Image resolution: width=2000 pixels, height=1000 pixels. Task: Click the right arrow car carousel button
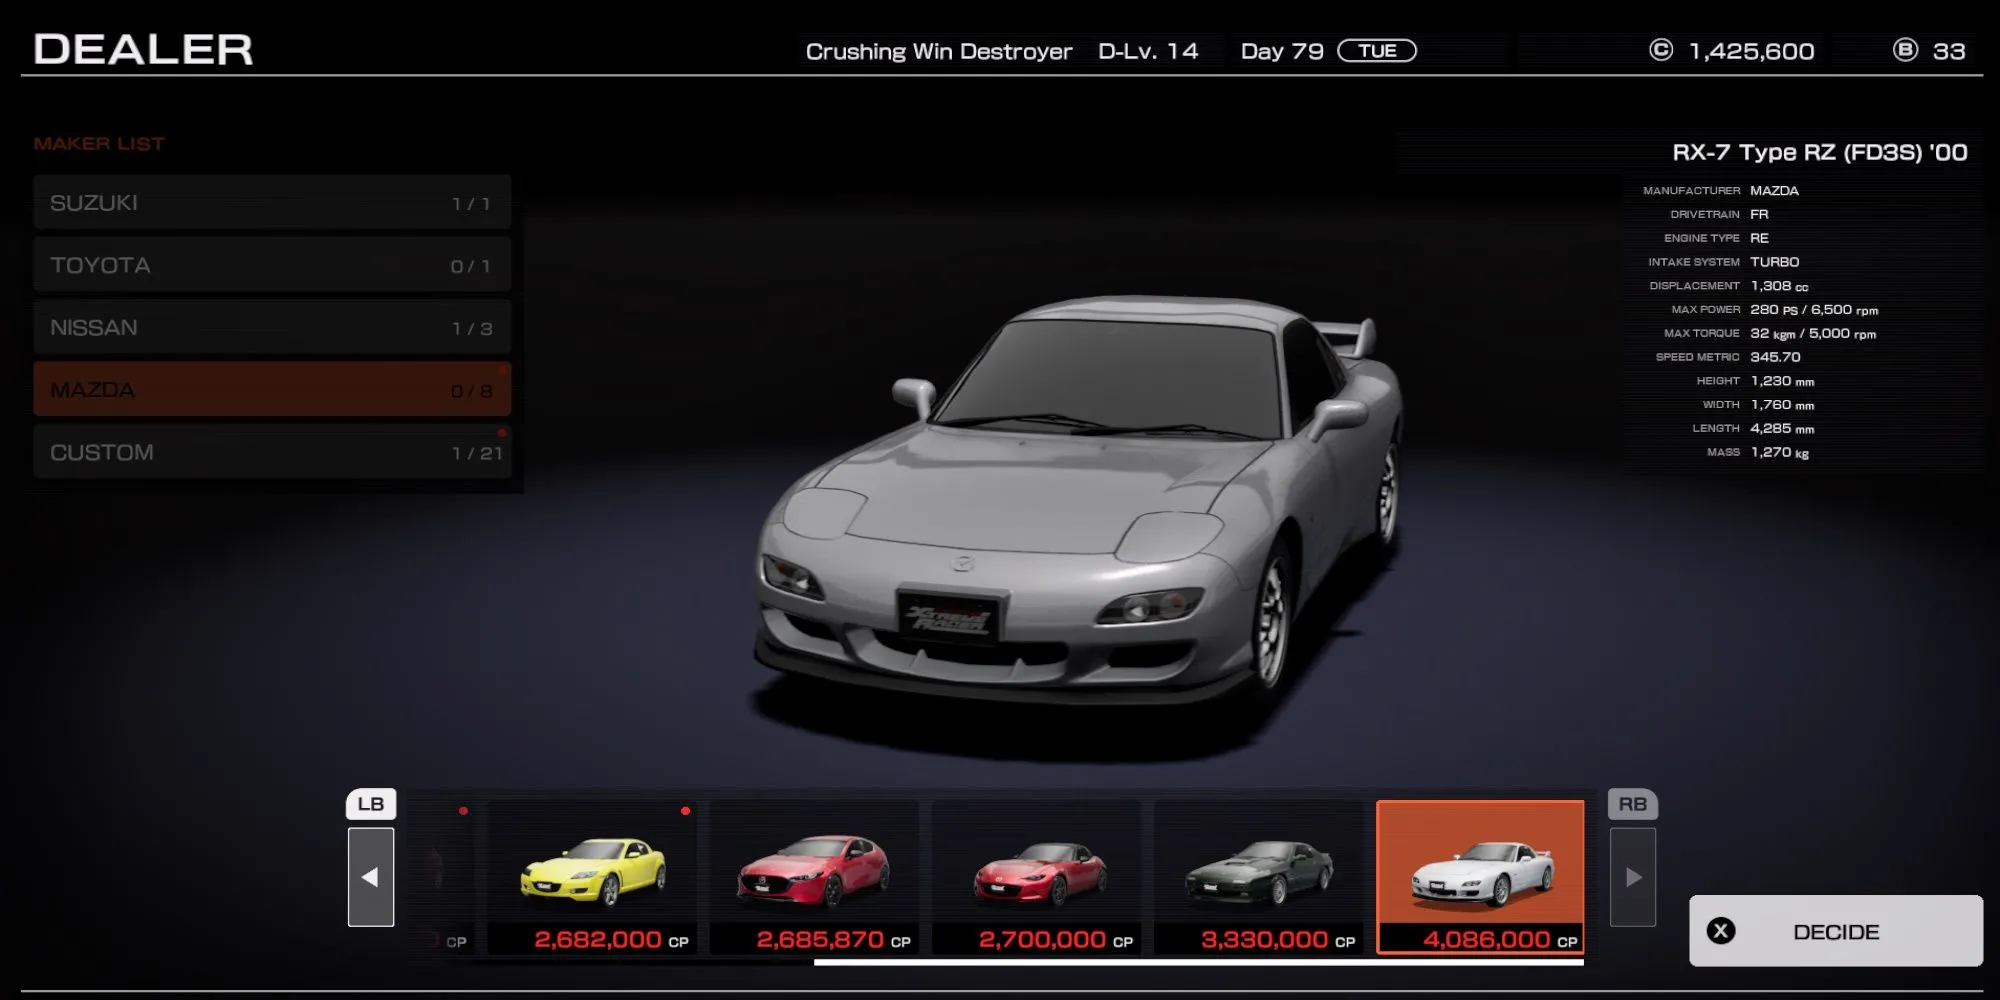pyautogui.click(x=1633, y=877)
